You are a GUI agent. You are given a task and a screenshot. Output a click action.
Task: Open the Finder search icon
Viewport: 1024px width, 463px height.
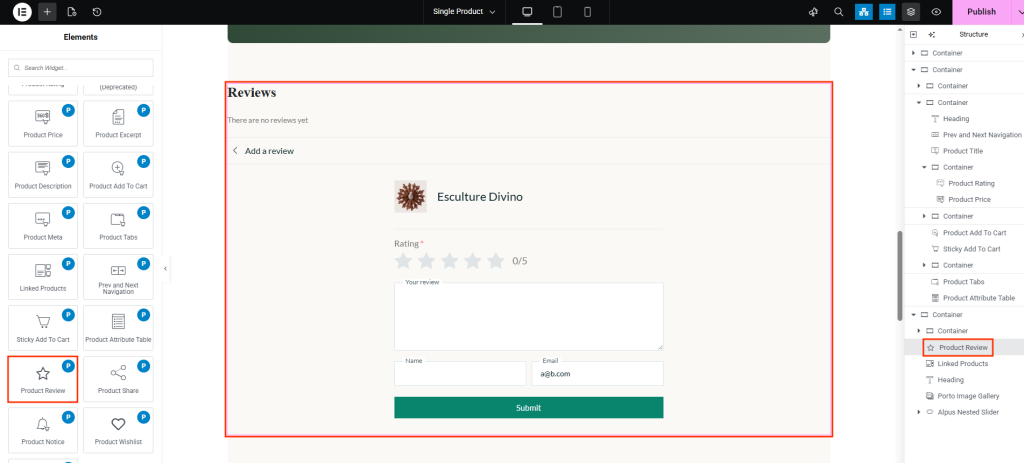pos(838,12)
